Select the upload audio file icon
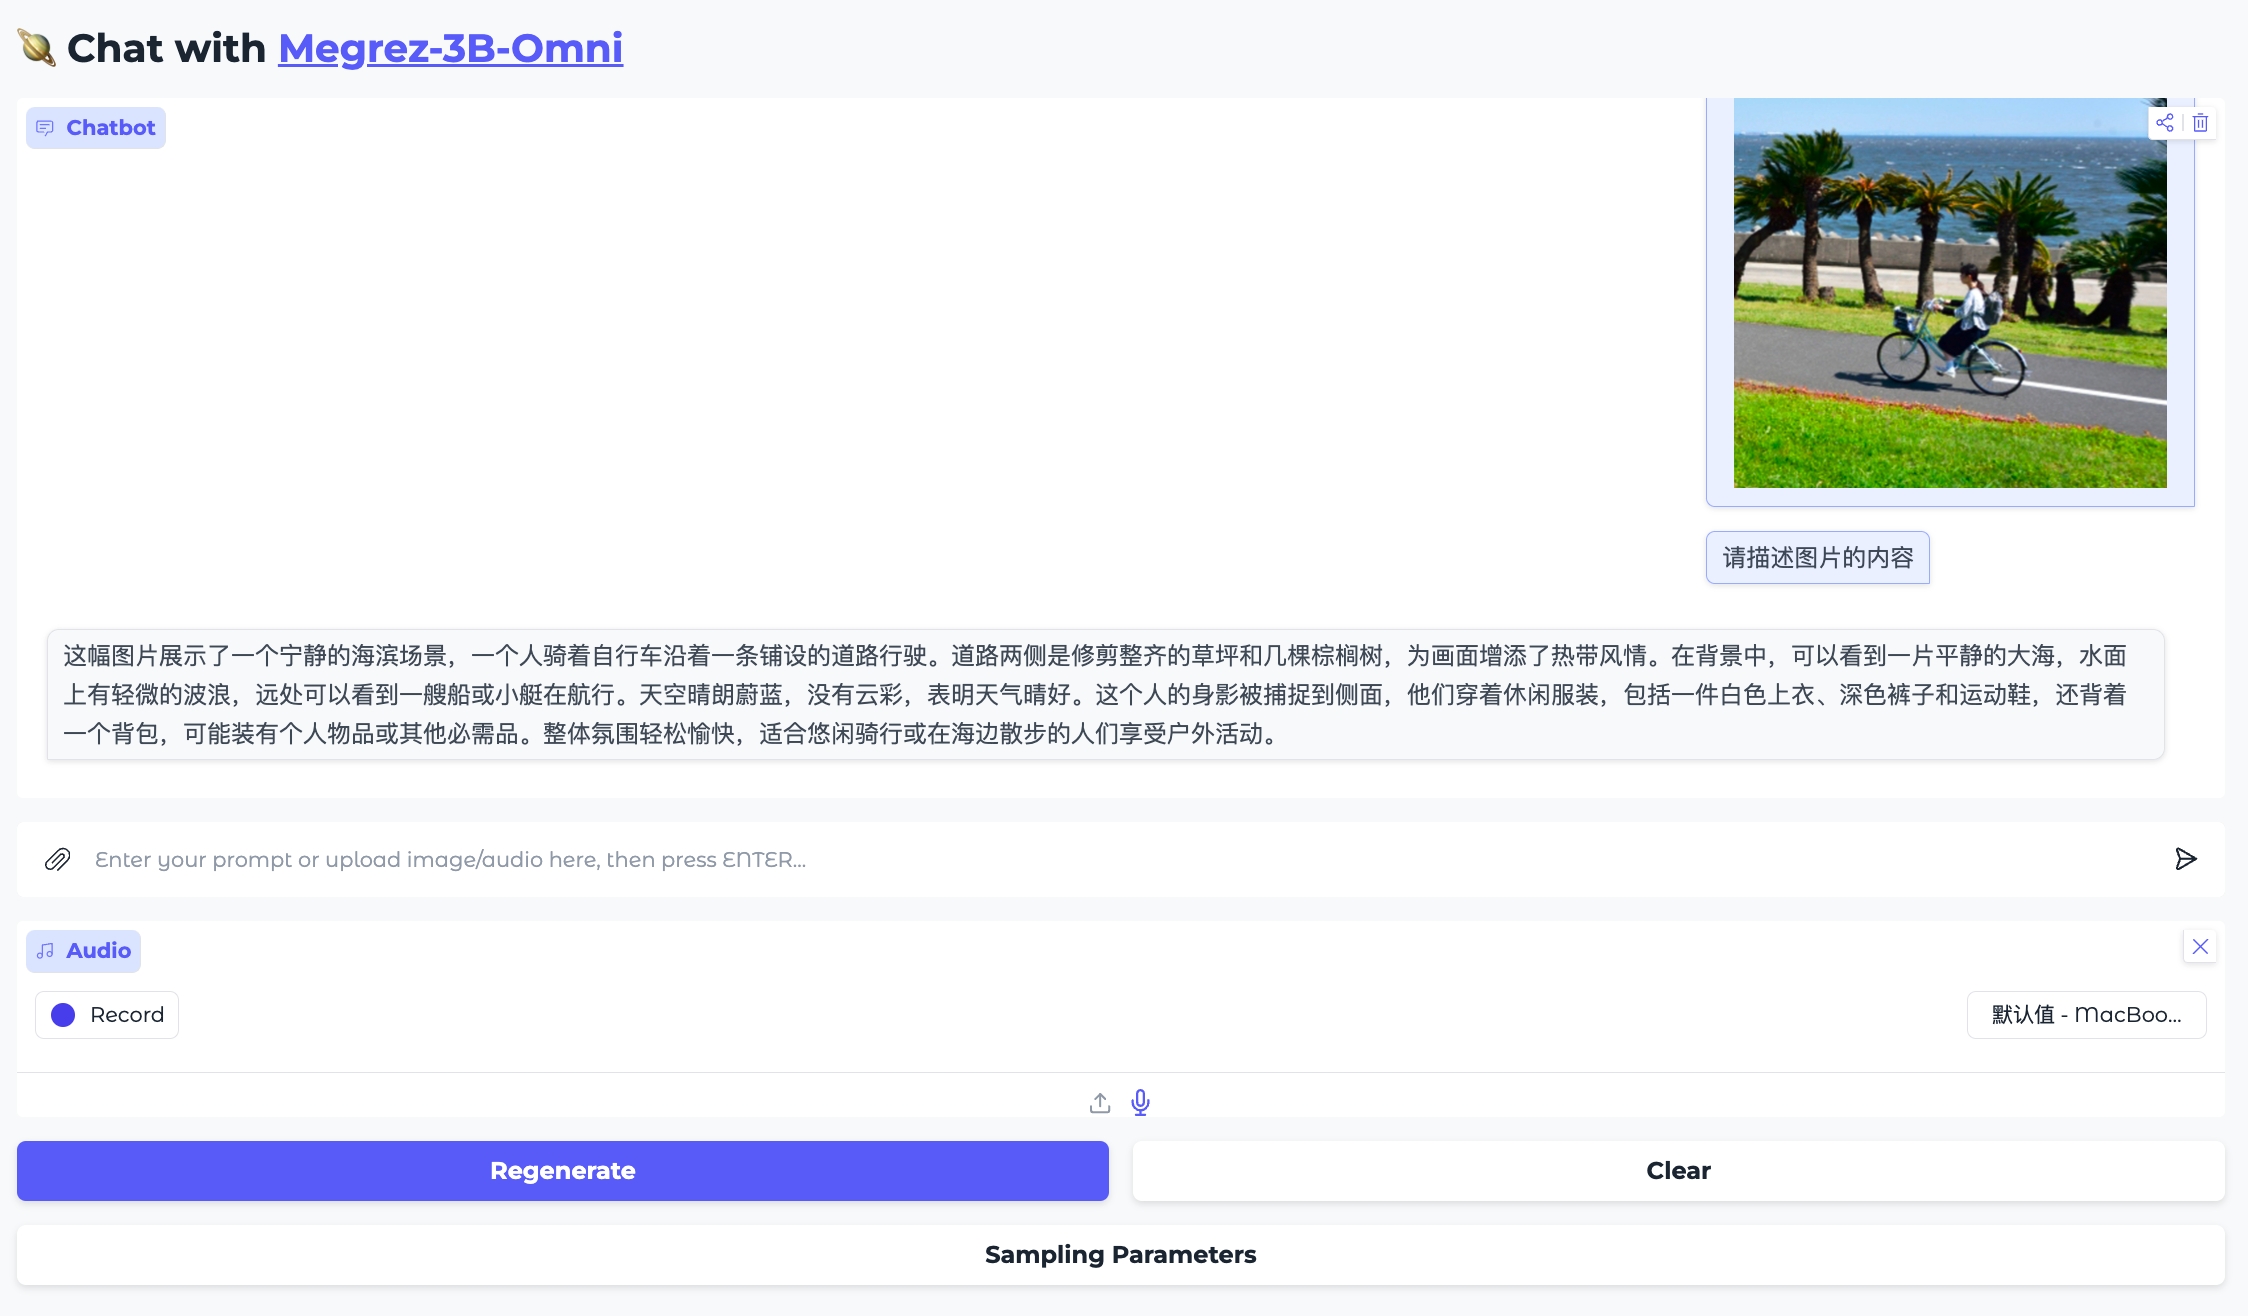Image resolution: width=2248 pixels, height=1316 pixels. [1100, 1103]
